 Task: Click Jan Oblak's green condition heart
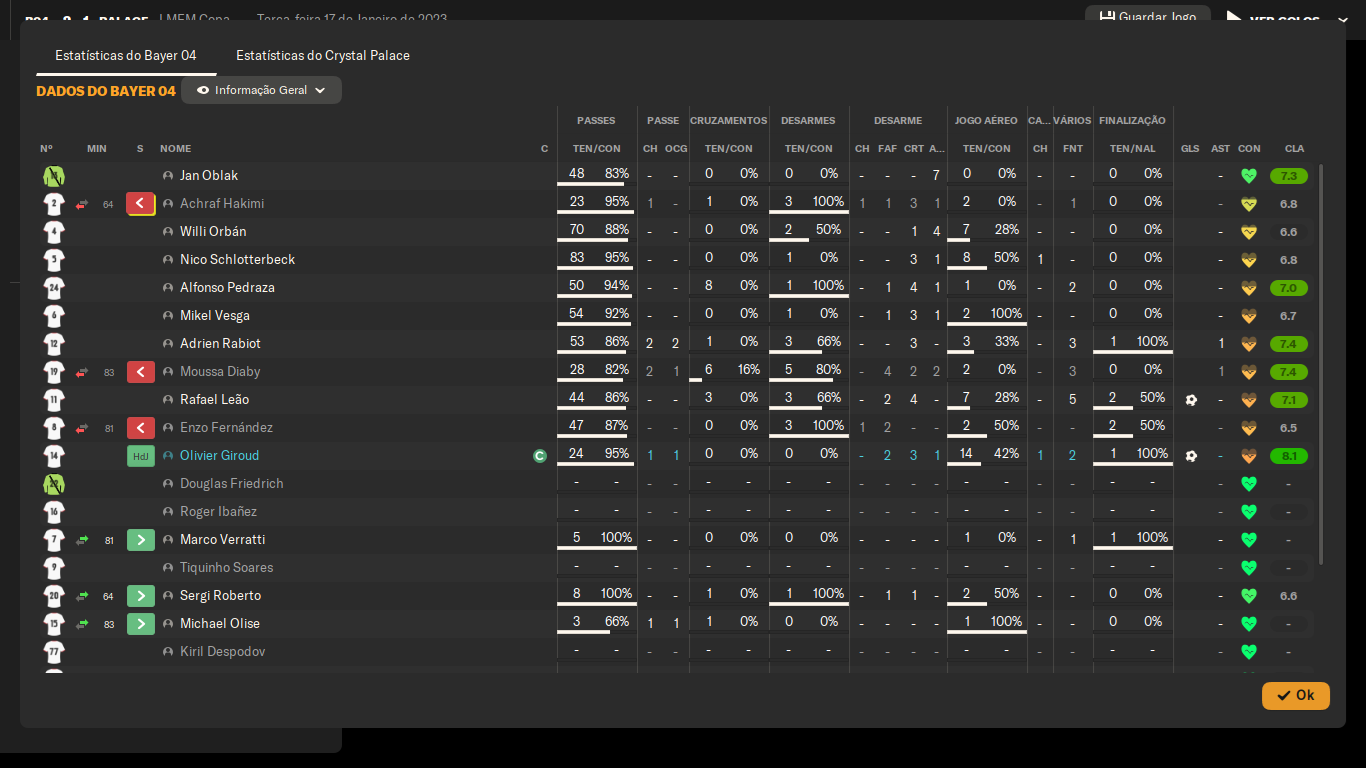pyautogui.click(x=1248, y=176)
